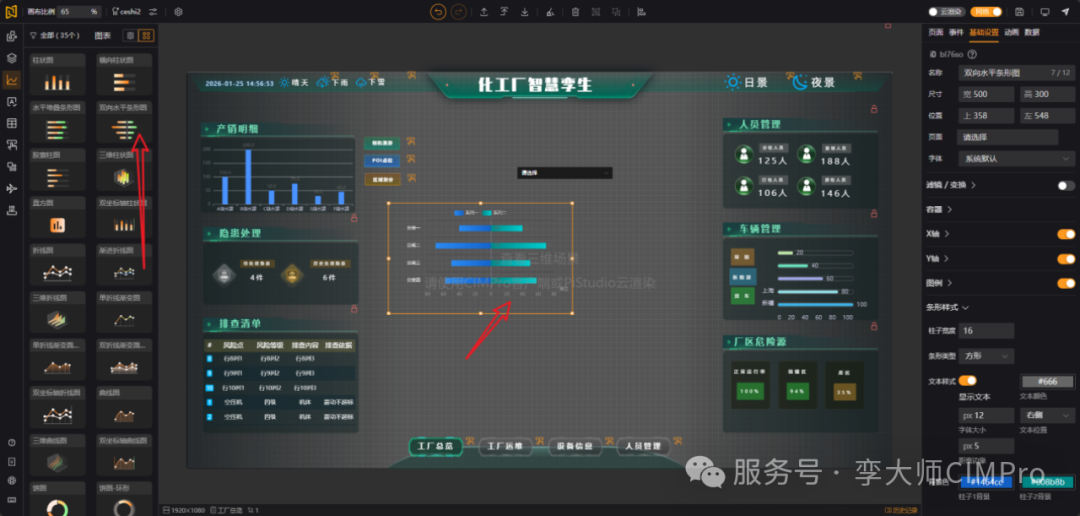Open the 文本位置 右侧 dropdown
The height and width of the screenshot is (516, 1080).
pos(1047,415)
